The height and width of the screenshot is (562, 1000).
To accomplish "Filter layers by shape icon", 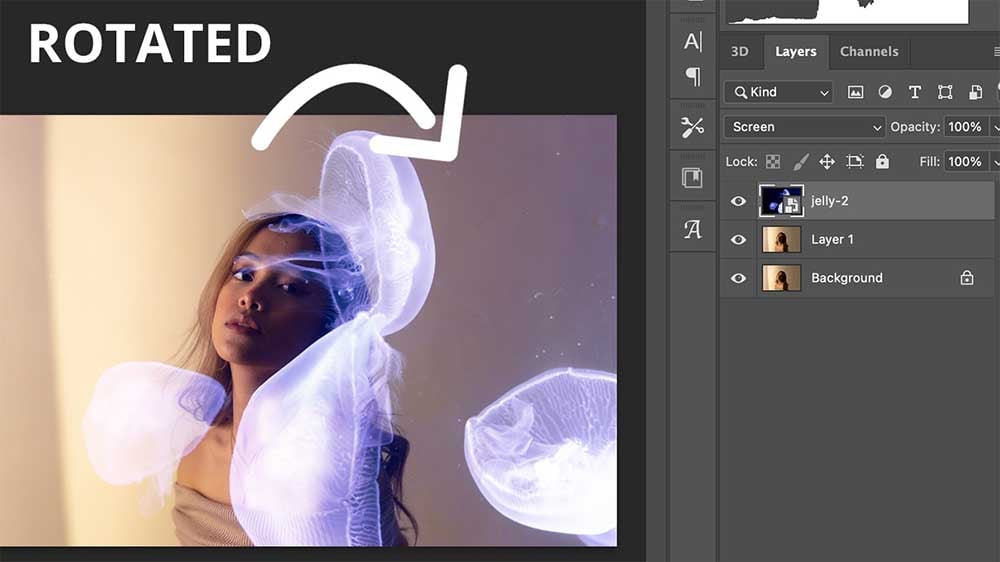I will (945, 92).
